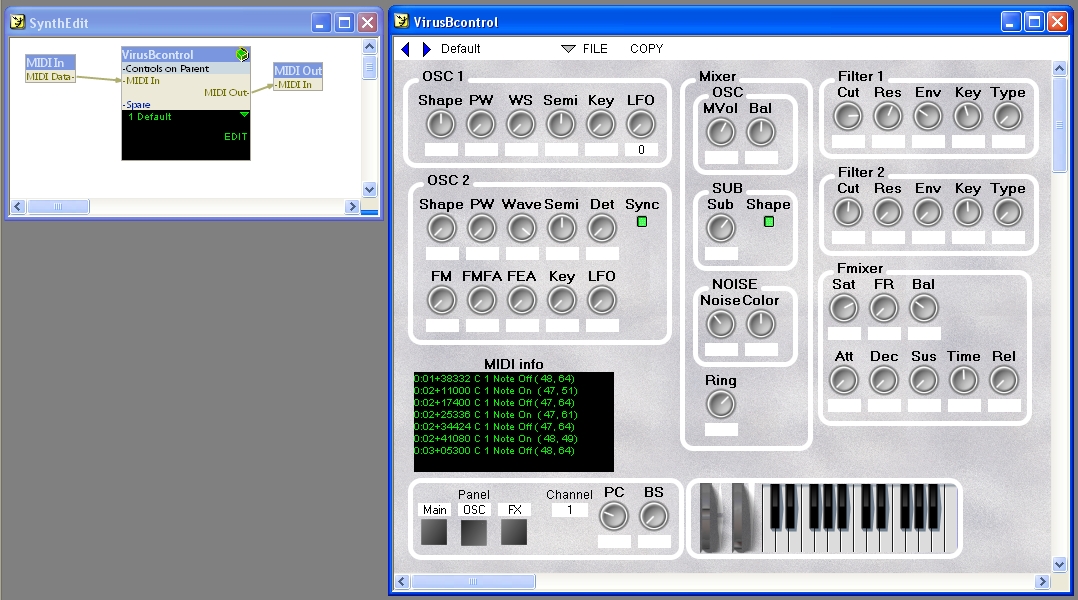This screenshot has height=600, width=1078.
Task: Click the COPY button
Action: [646, 49]
